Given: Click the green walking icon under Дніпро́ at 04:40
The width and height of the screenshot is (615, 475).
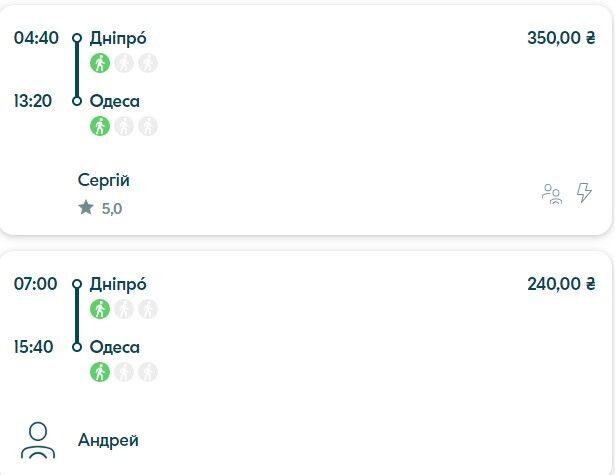Looking at the screenshot, I should (100, 63).
